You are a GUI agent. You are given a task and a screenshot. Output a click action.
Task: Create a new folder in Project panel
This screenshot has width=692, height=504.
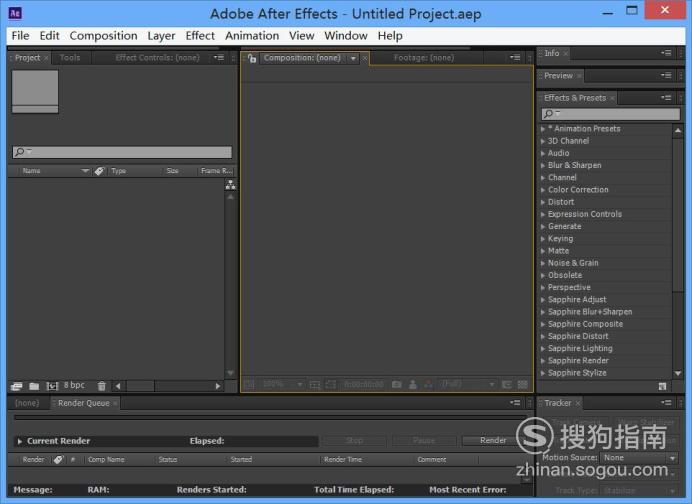pos(34,386)
